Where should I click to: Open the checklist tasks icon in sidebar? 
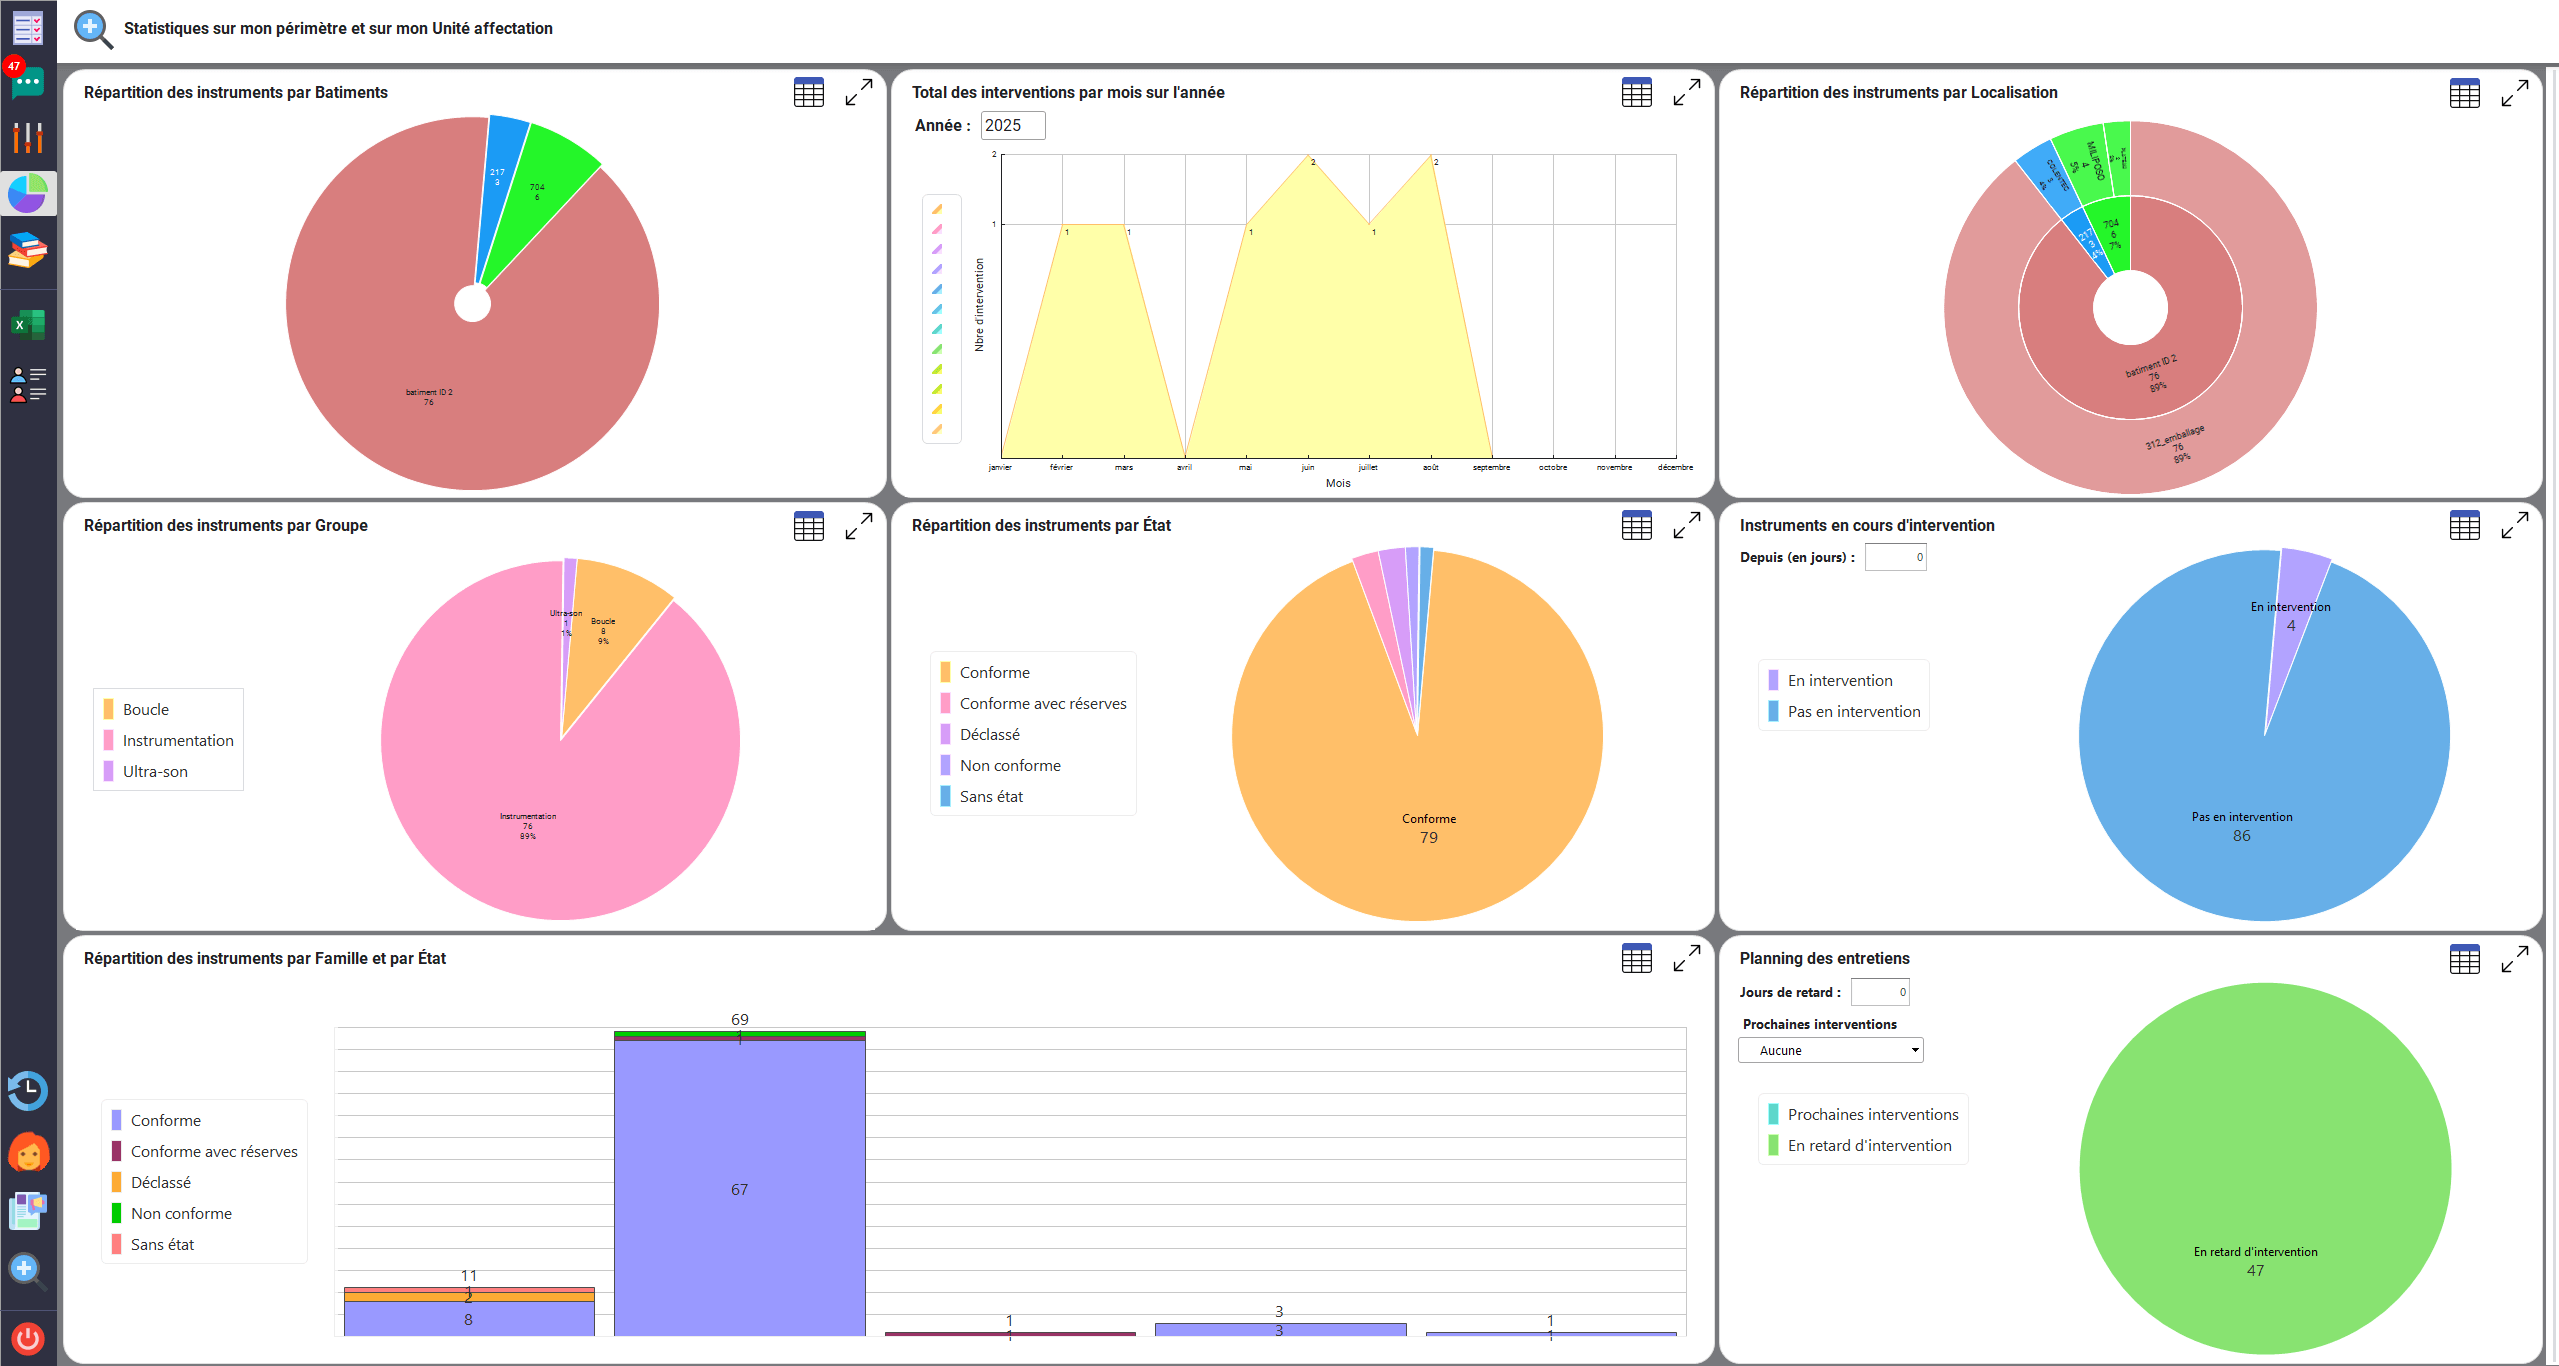pyautogui.click(x=27, y=27)
